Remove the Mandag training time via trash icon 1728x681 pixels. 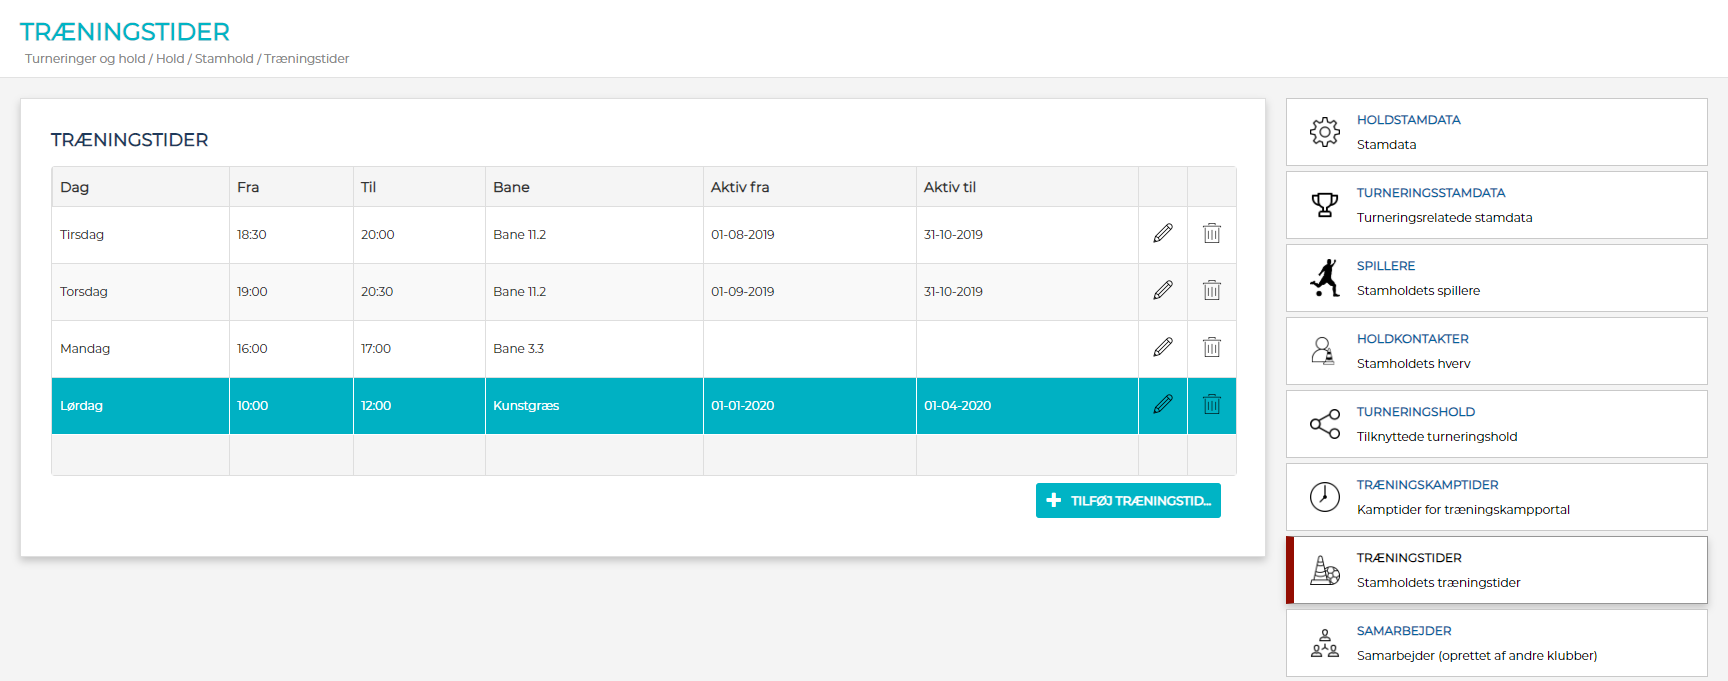click(x=1211, y=348)
